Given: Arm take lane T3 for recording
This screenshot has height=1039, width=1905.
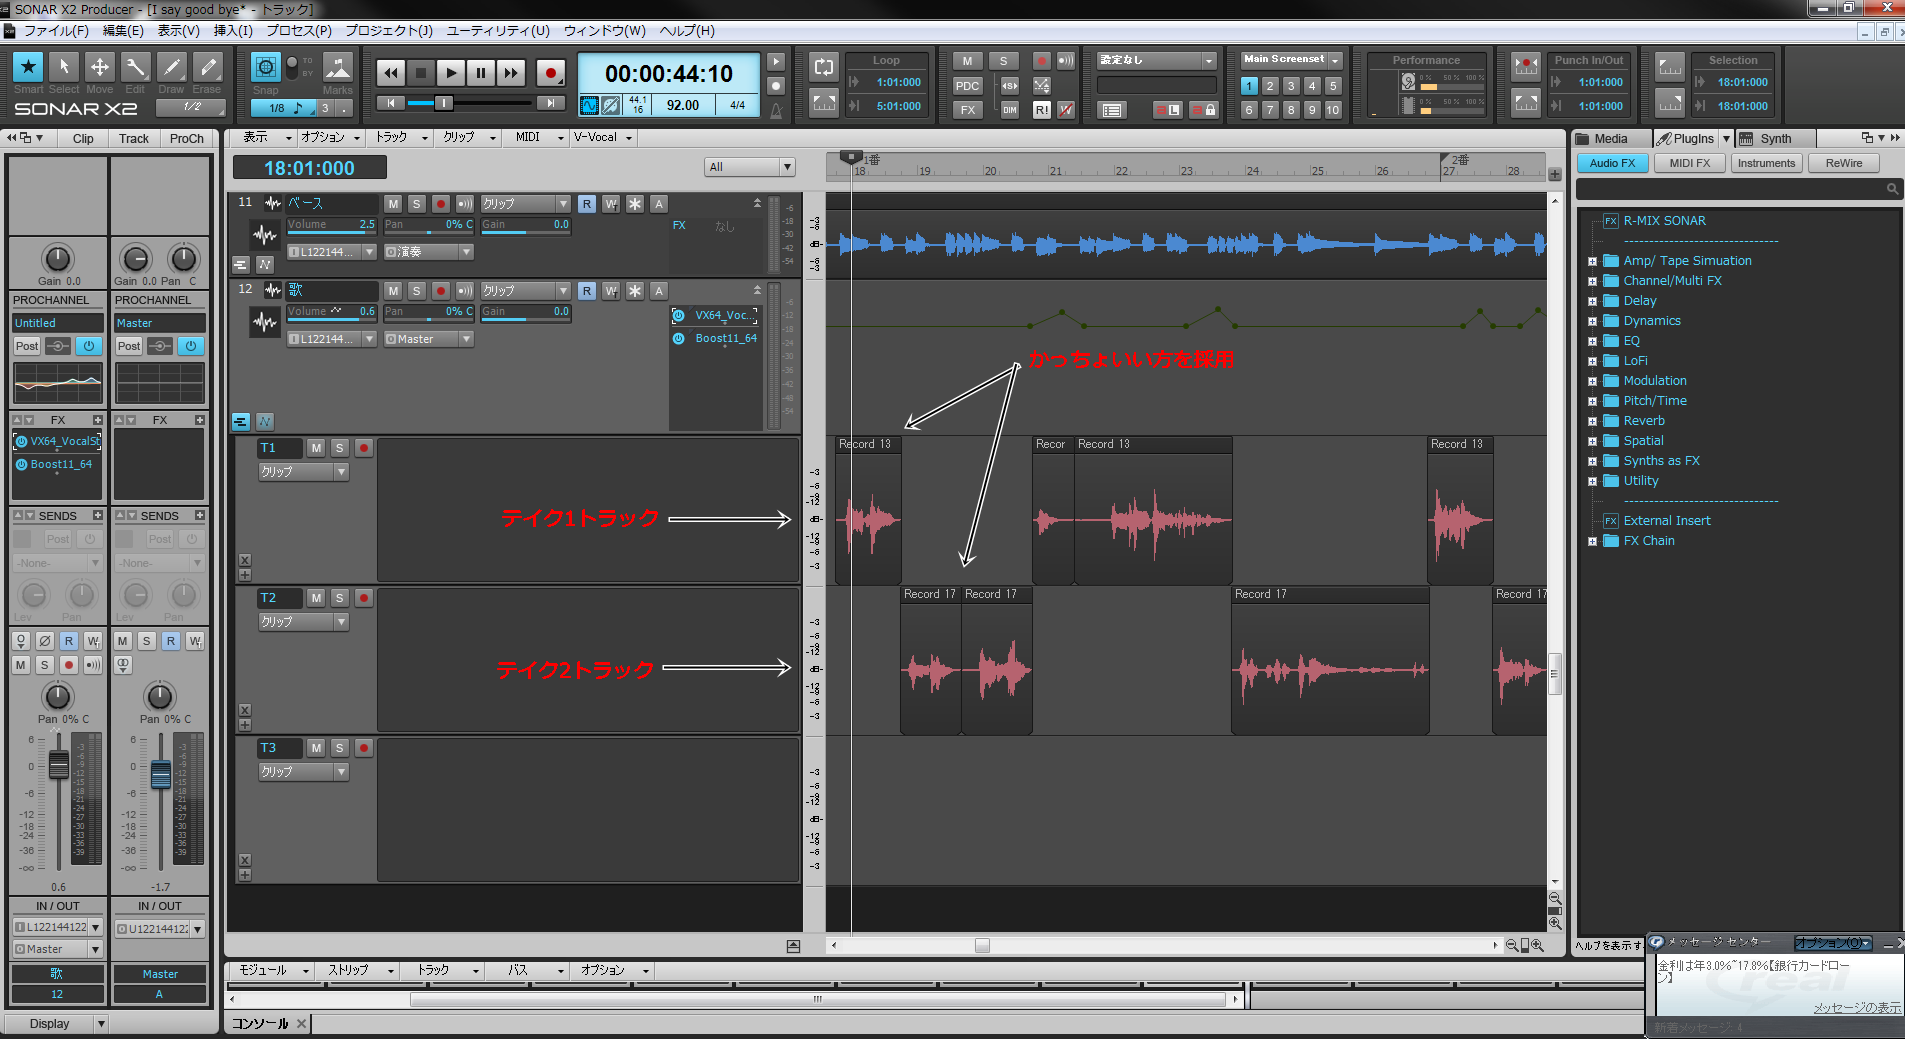Looking at the screenshot, I should 364,748.
